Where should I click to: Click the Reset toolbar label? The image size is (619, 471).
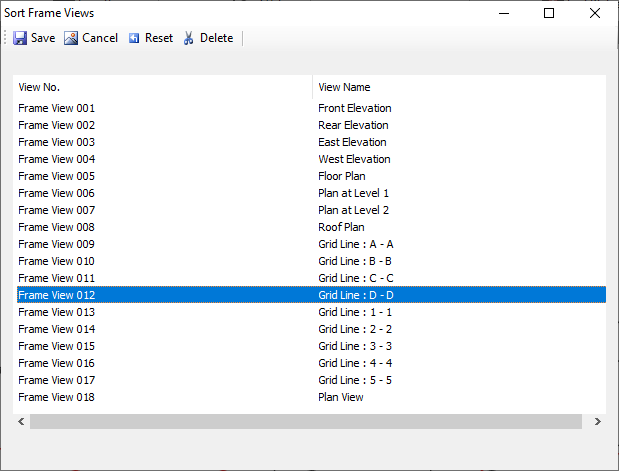pos(159,38)
